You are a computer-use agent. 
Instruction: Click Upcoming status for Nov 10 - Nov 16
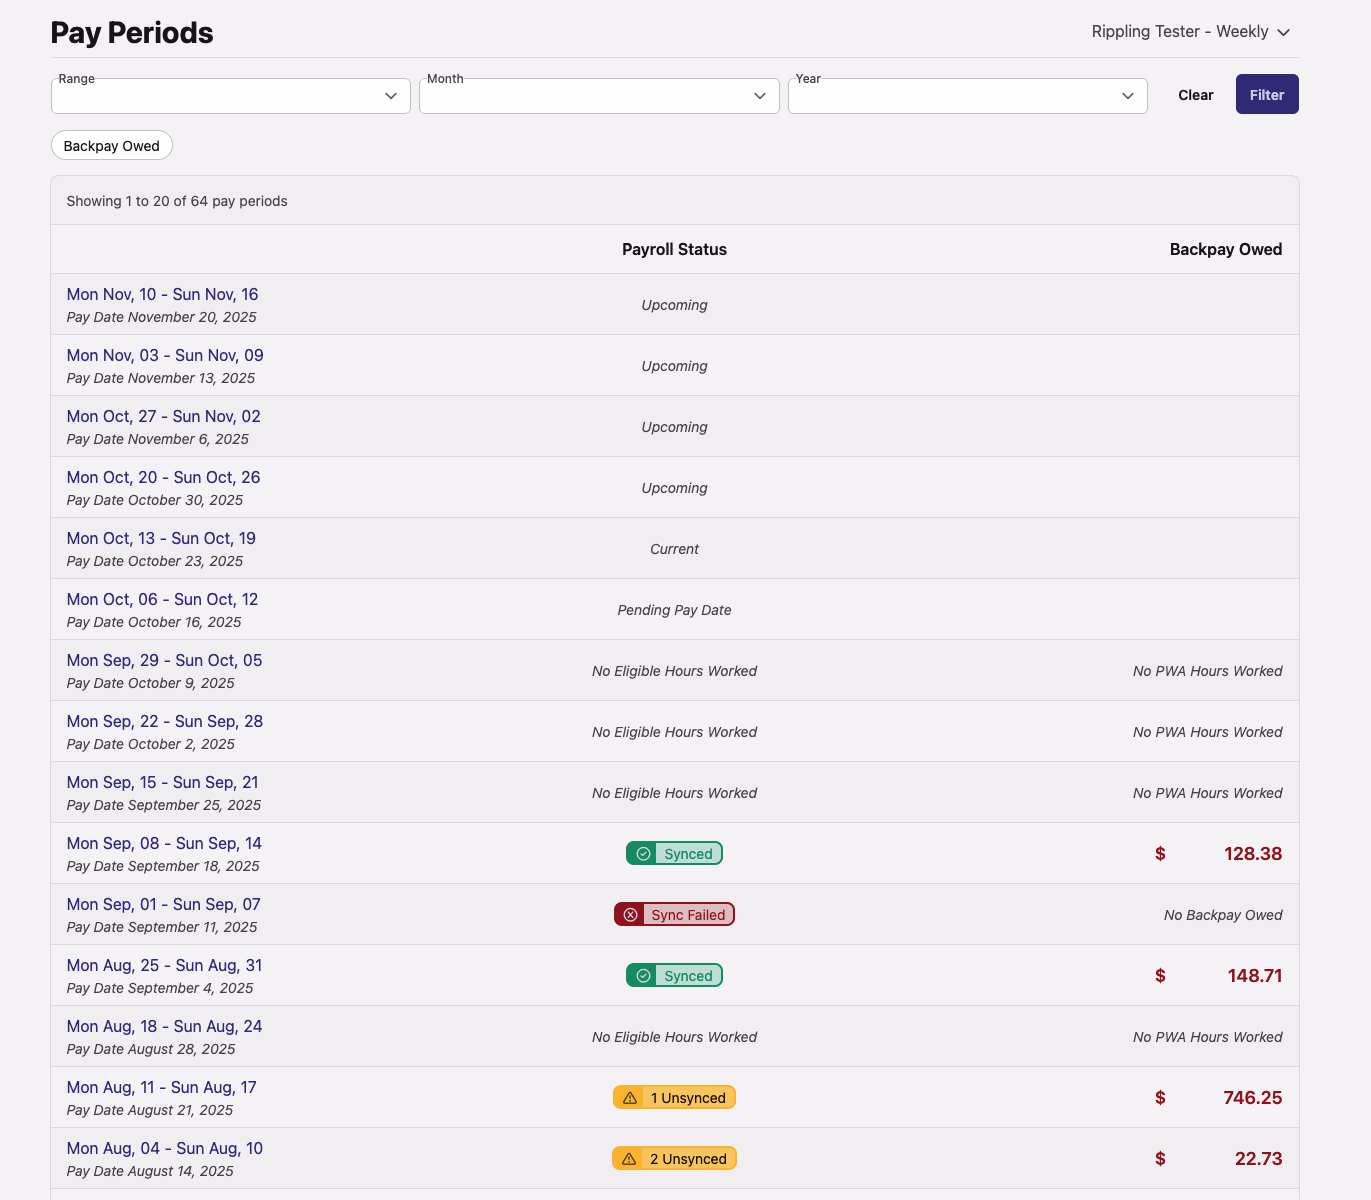pyautogui.click(x=674, y=305)
